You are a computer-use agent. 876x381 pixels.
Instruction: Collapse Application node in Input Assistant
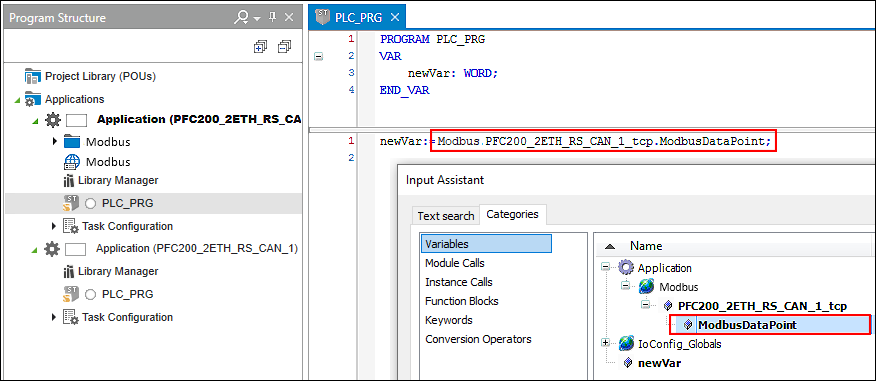pyautogui.click(x=605, y=268)
